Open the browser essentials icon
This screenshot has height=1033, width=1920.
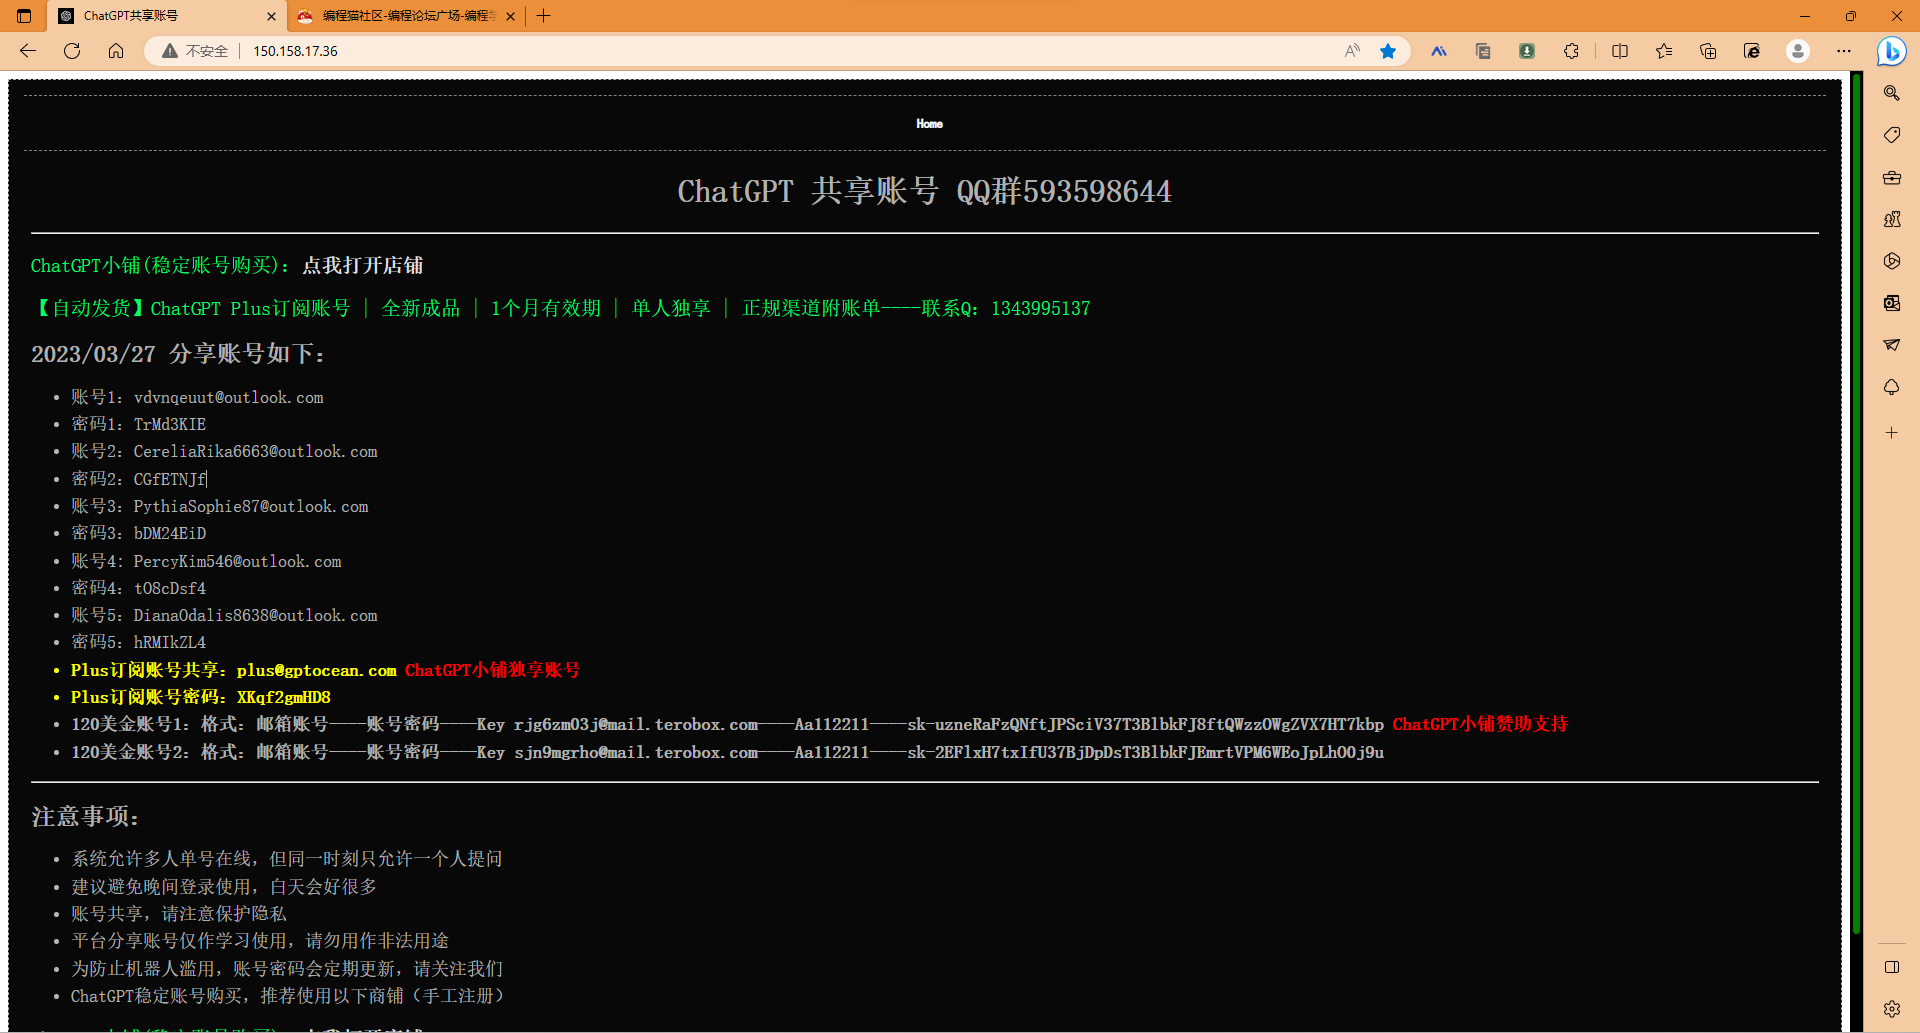[1752, 51]
